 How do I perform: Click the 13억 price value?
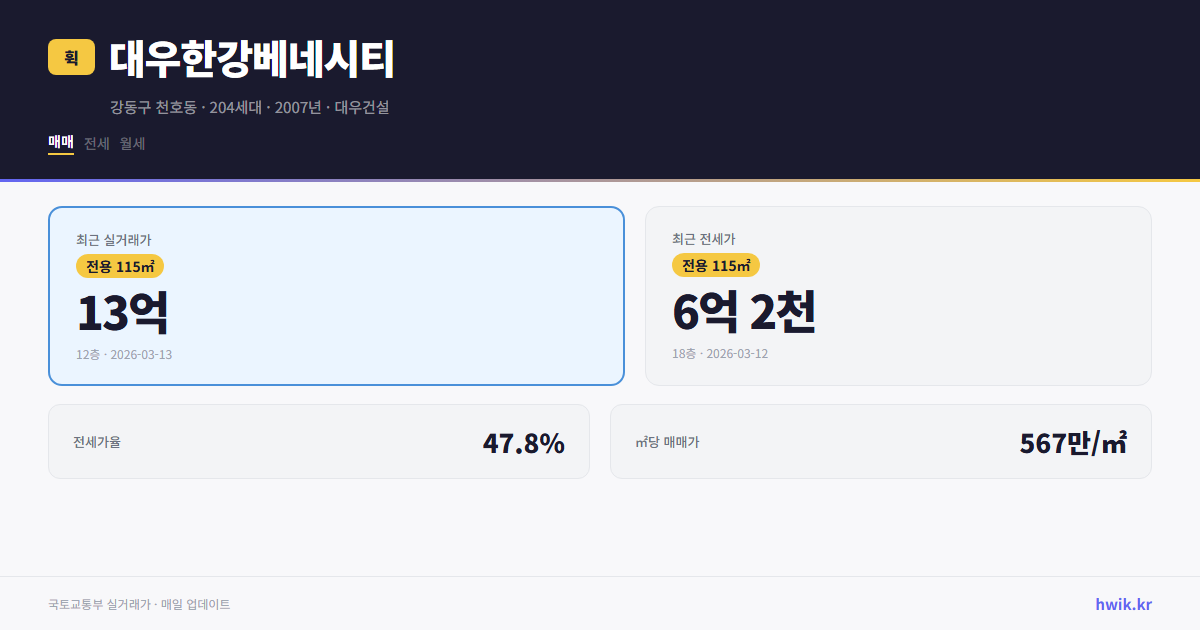pos(122,311)
